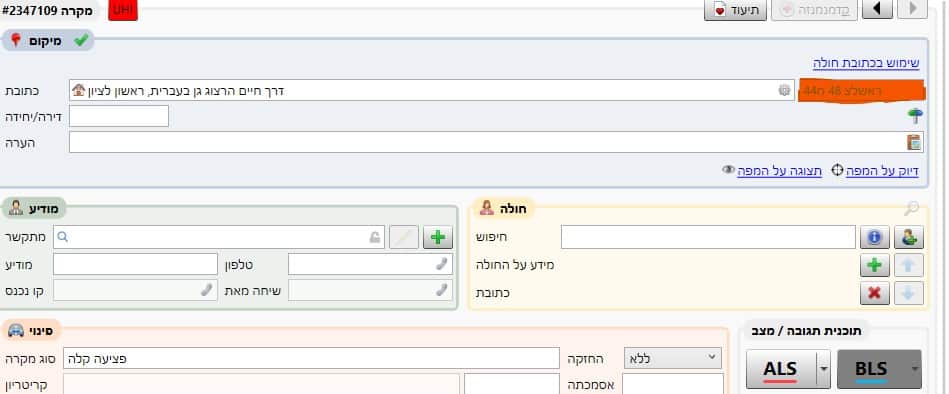Move patient down with blue down arrow

[x=909, y=293]
